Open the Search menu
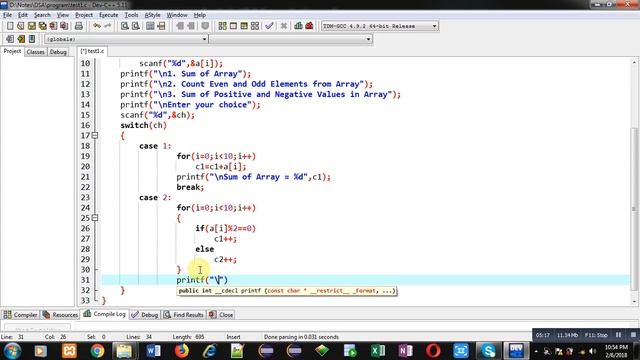 42,15
